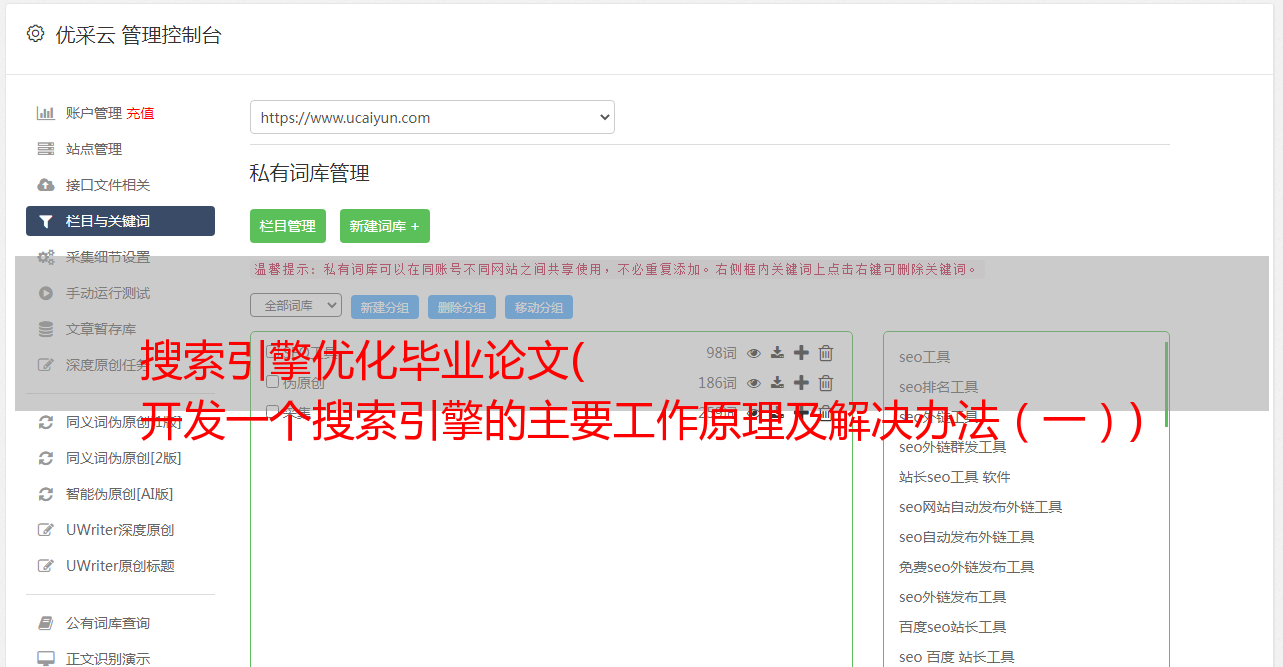View keywords of the 98词 library via eye icon
The height and width of the screenshot is (667, 1283).
(x=754, y=353)
